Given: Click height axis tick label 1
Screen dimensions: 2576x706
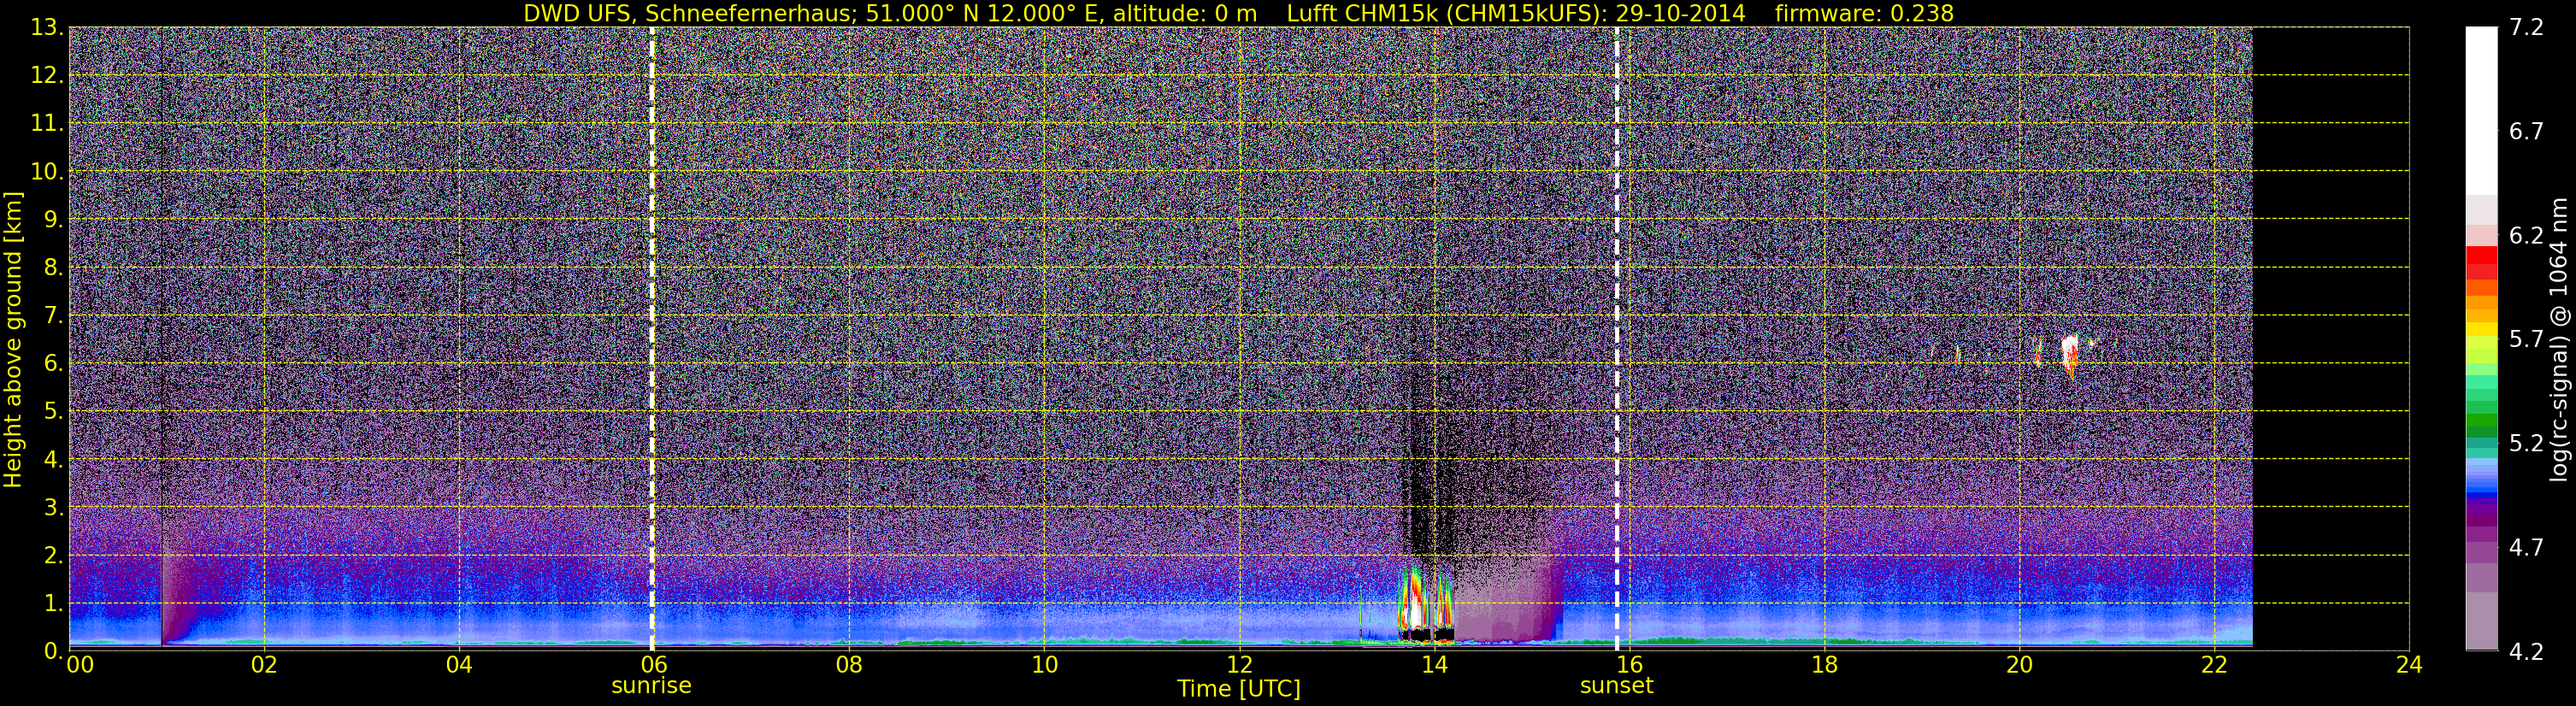Looking at the screenshot, I should [54, 604].
